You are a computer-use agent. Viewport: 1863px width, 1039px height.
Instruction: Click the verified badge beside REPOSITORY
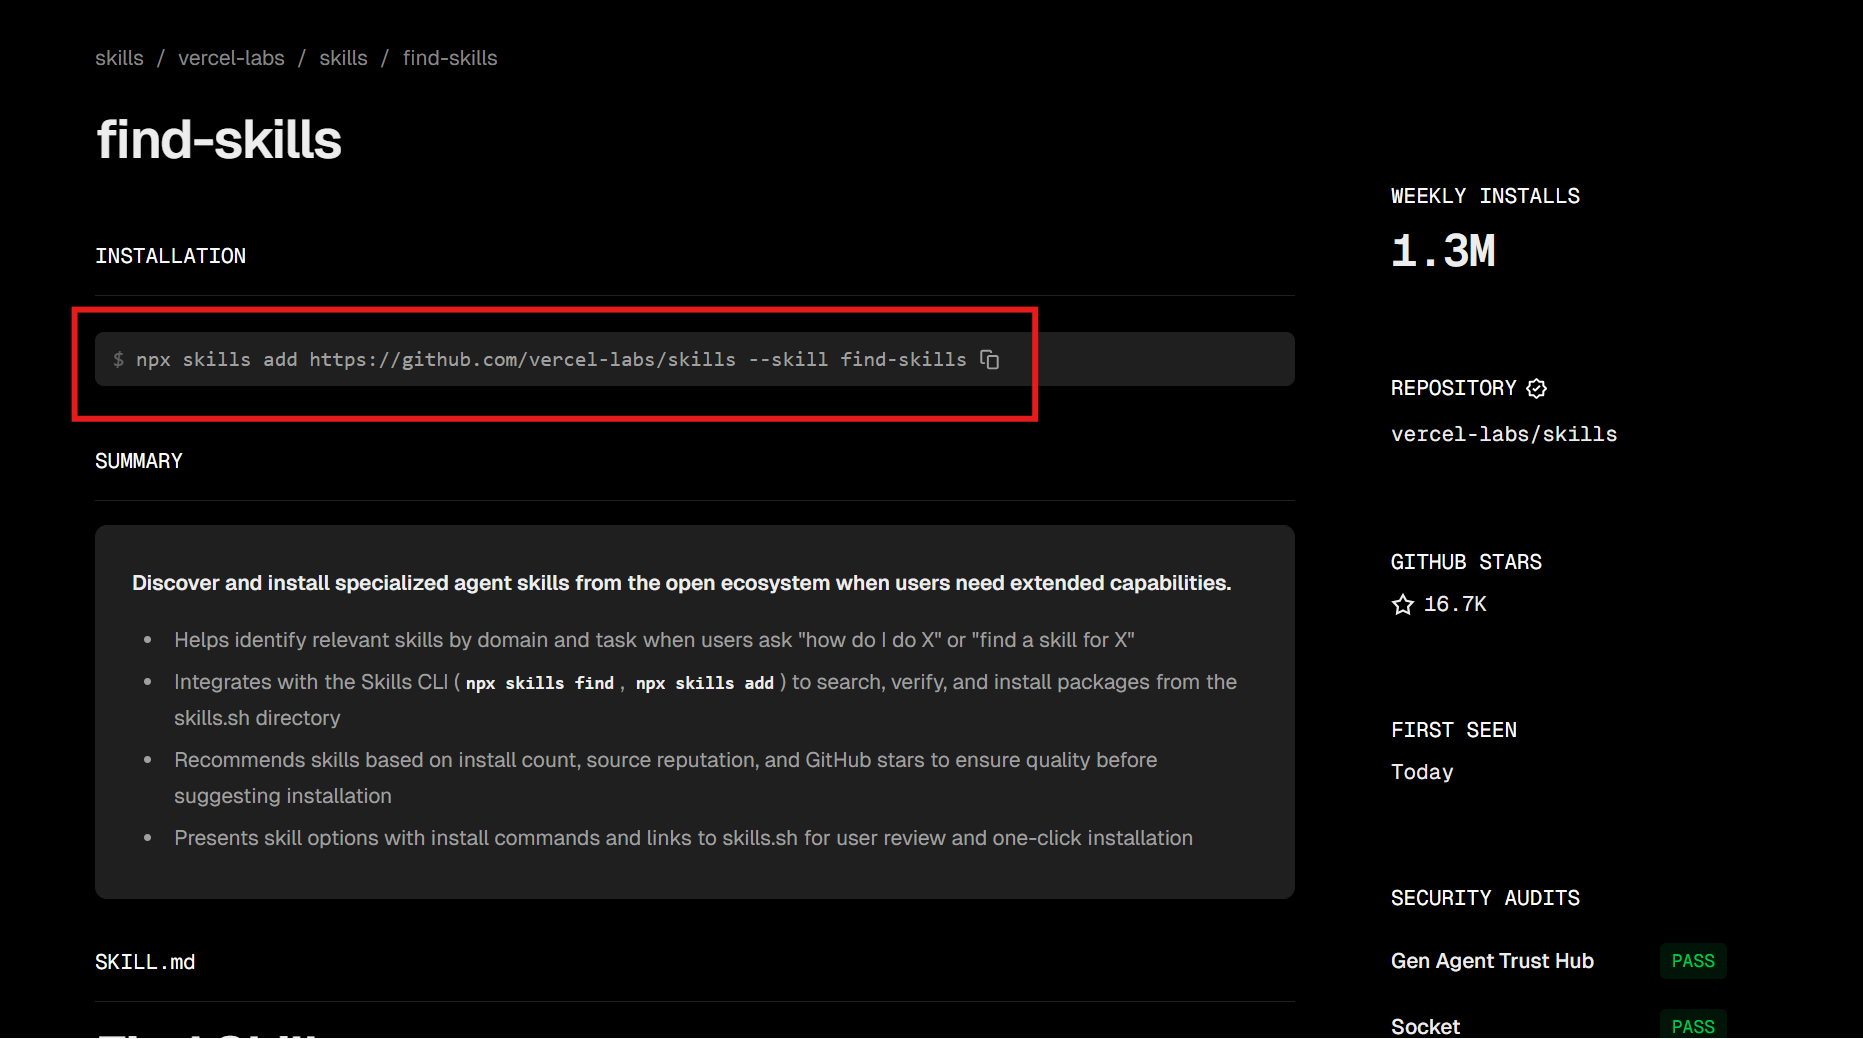point(1537,388)
